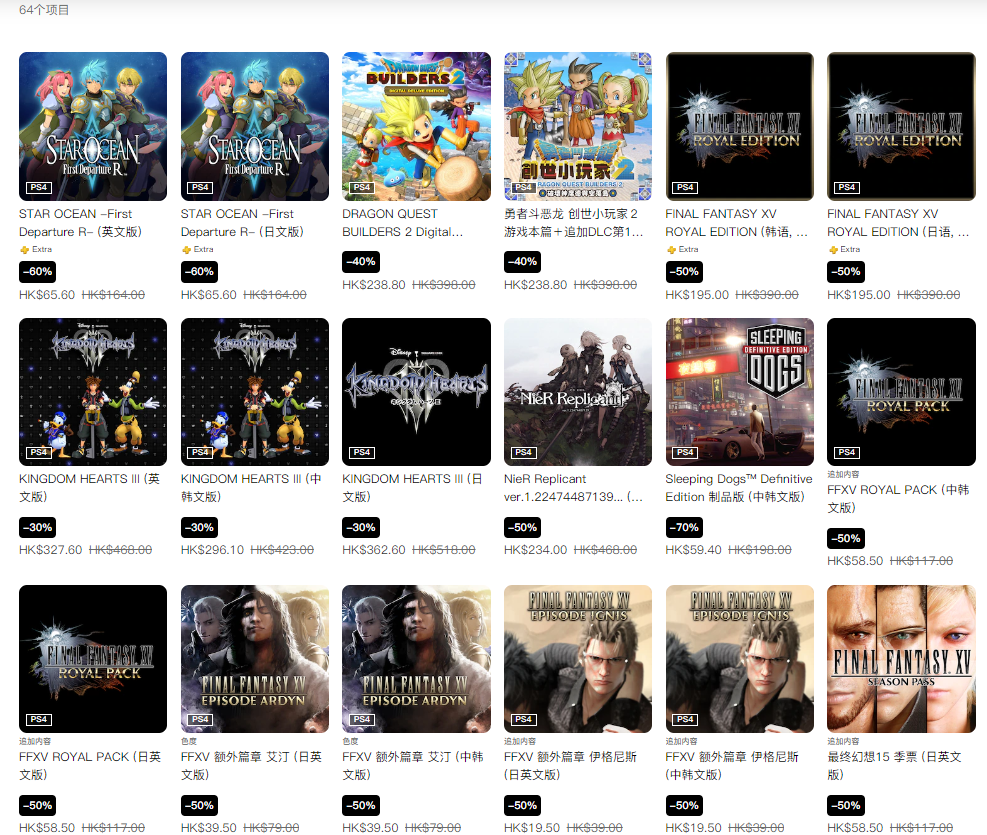The image size is (987, 835).
Task: Click the Extra icon under FINAL FANTASY XV ROYAL EDITION (韩语)
Action: coord(671,250)
